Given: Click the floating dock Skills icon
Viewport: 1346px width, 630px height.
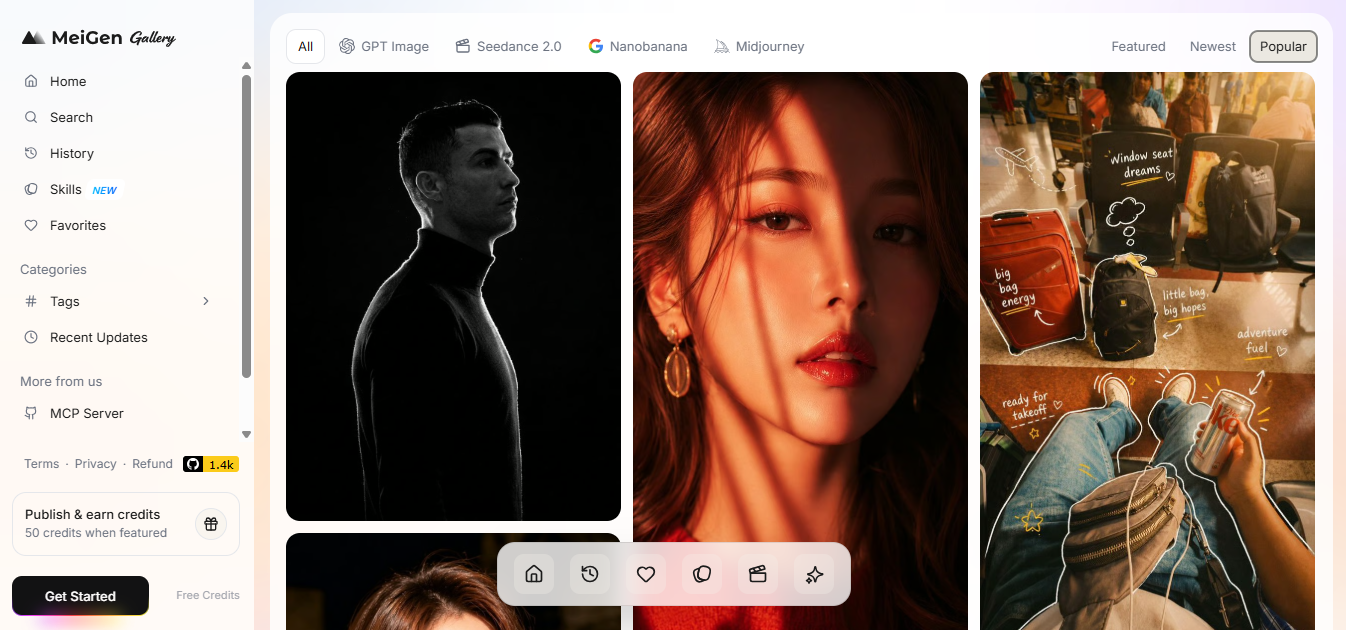Looking at the screenshot, I should 702,574.
